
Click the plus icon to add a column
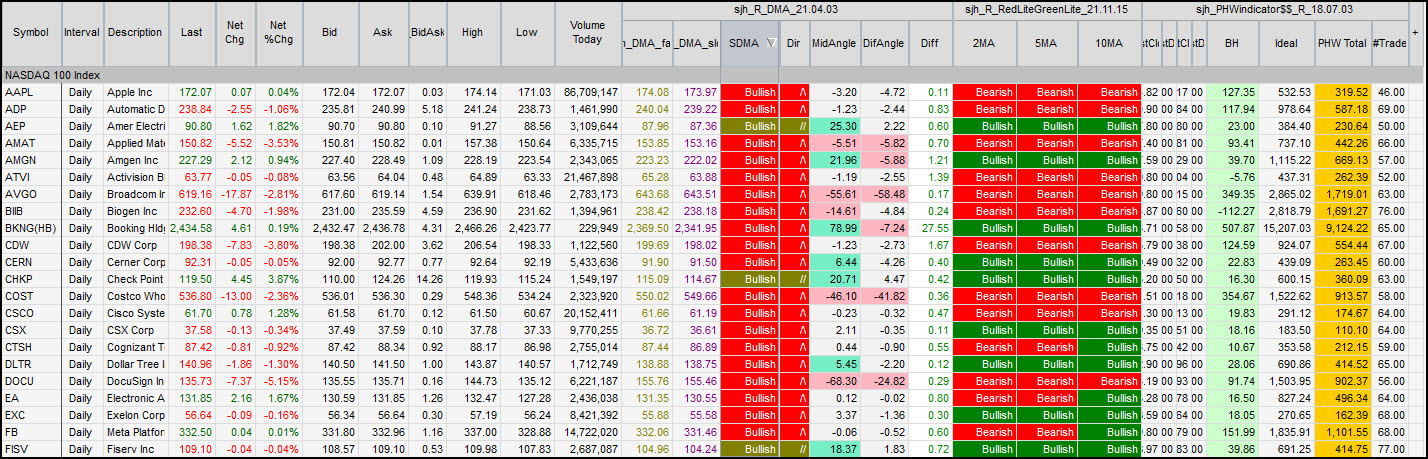point(1415,32)
